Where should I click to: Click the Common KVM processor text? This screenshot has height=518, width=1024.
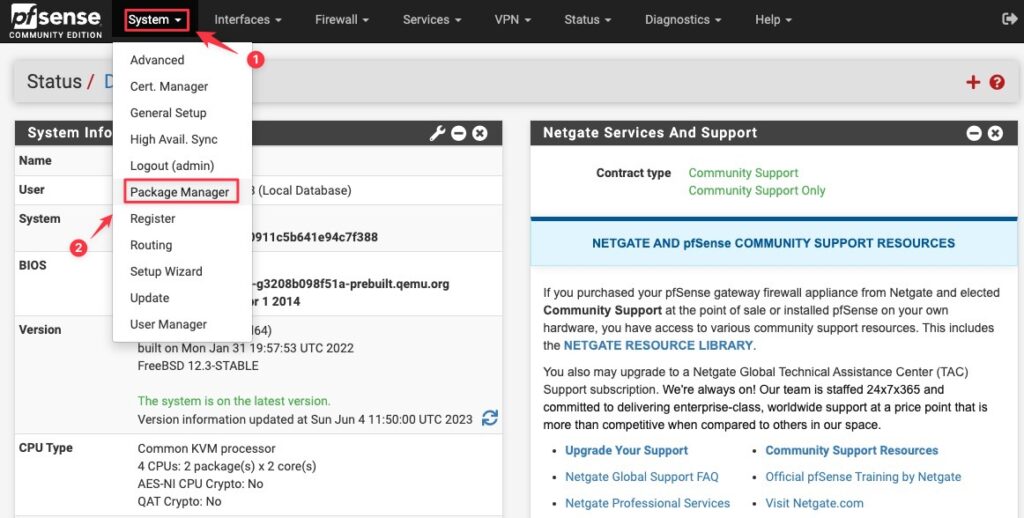[206, 449]
